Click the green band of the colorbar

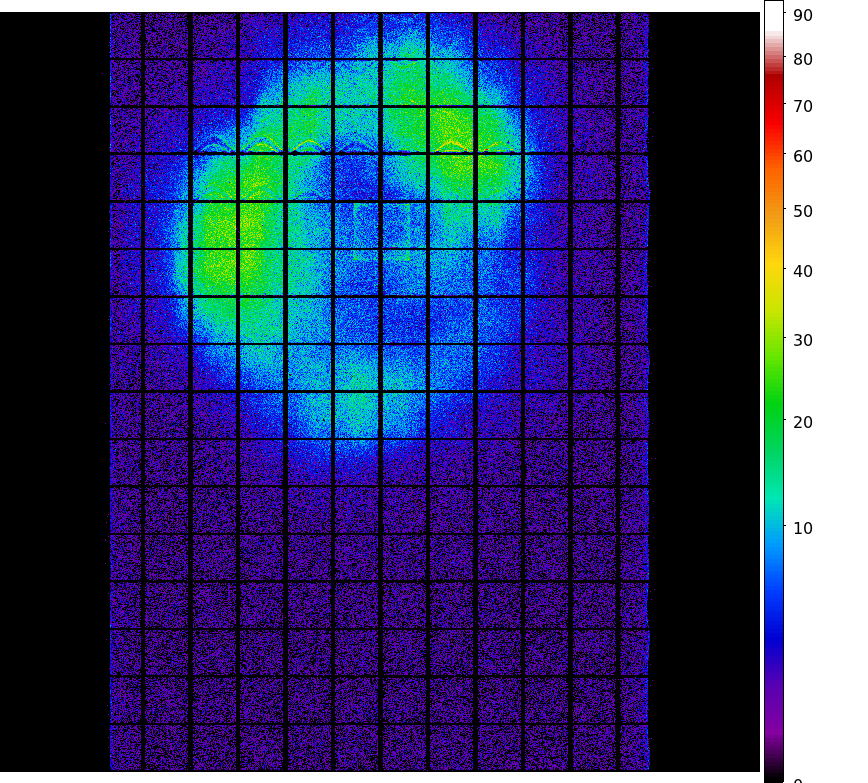[773, 410]
